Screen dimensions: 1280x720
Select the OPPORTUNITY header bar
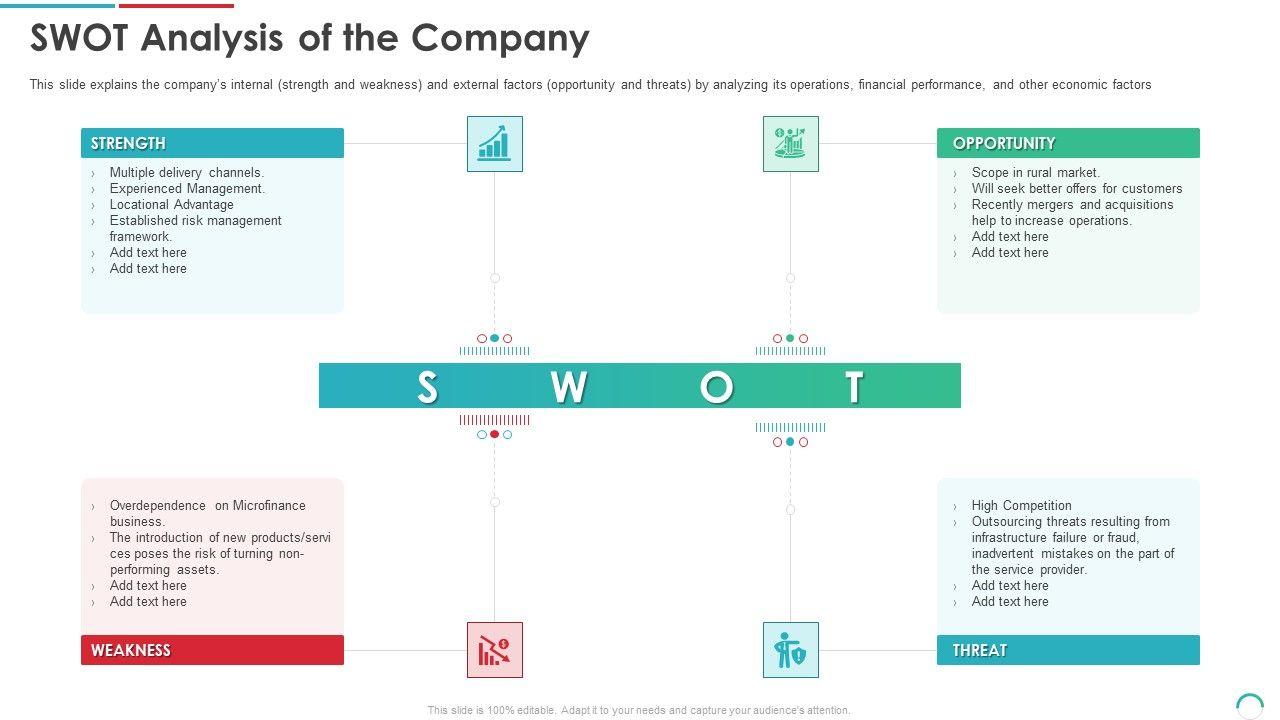pyautogui.click(x=1068, y=143)
